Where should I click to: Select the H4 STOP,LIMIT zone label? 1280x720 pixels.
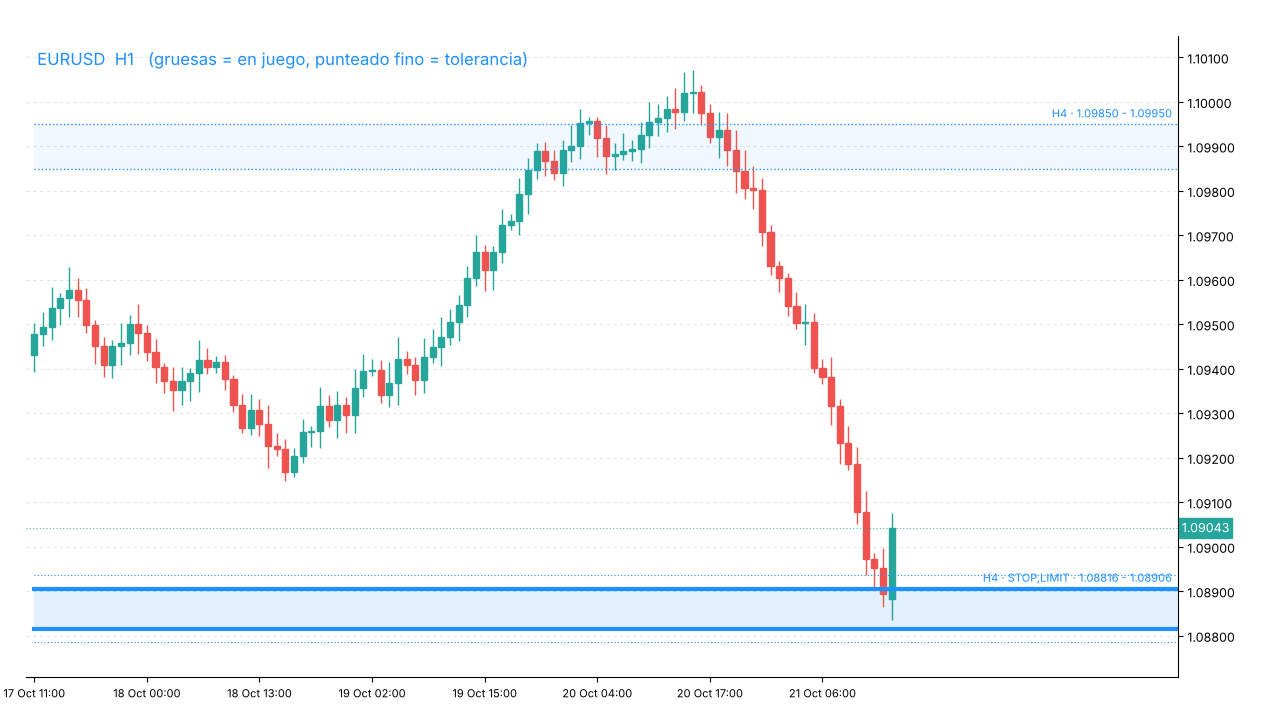[1077, 578]
